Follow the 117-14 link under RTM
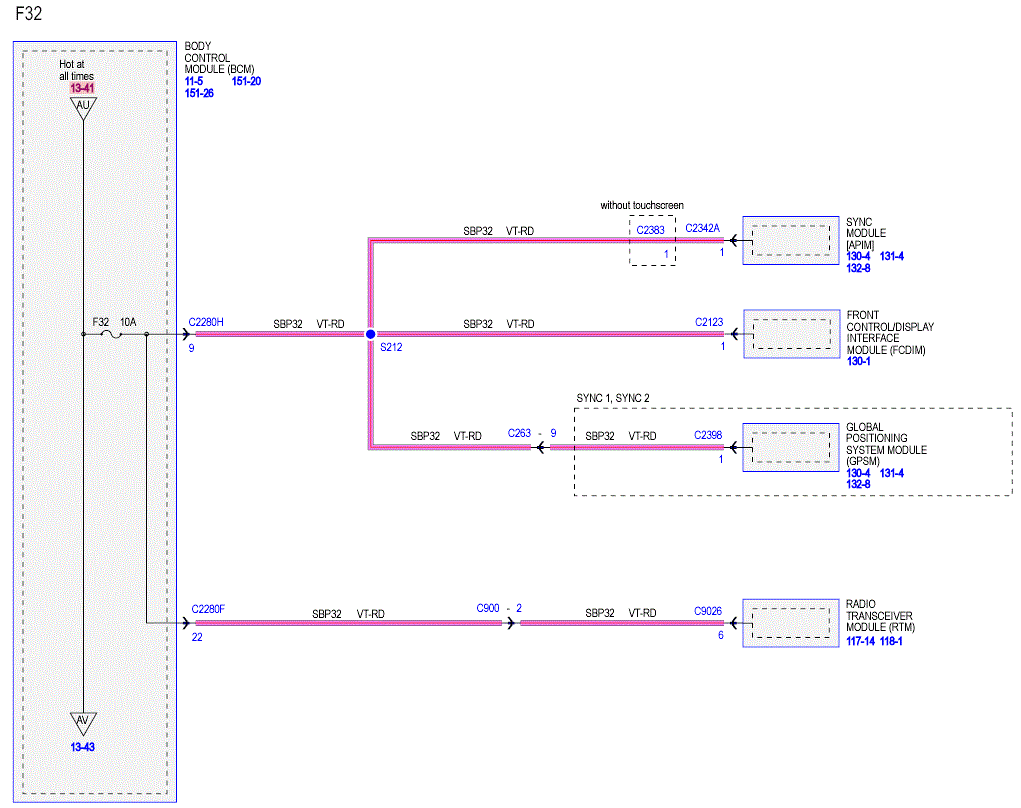Screen dimensions: 1021x808 pyautogui.click(x=860, y=641)
